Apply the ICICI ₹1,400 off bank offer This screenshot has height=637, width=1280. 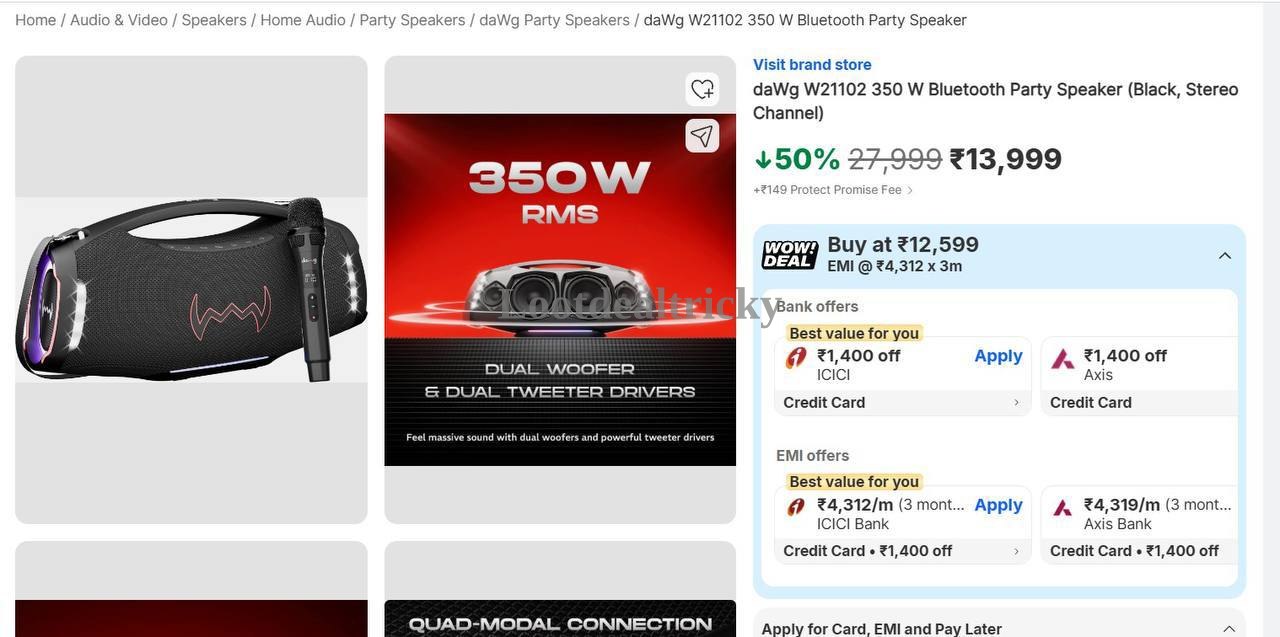pyautogui.click(x=998, y=356)
